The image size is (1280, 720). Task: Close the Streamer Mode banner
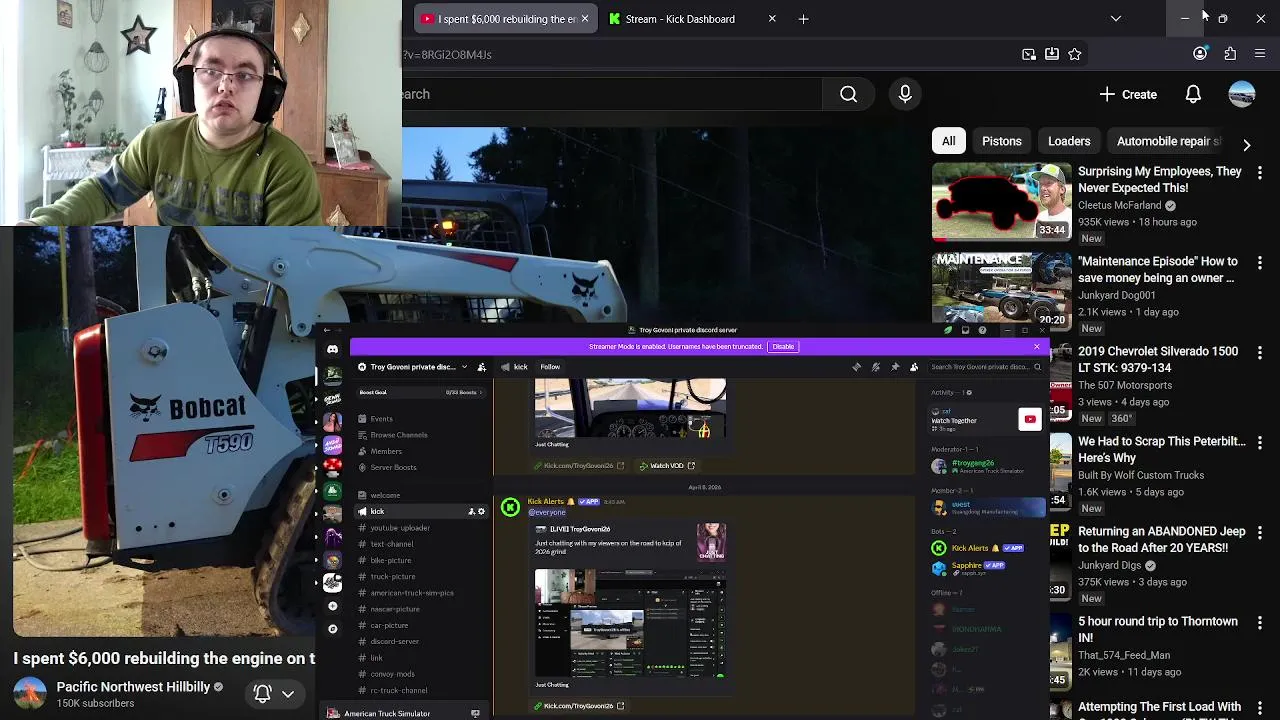click(1037, 346)
